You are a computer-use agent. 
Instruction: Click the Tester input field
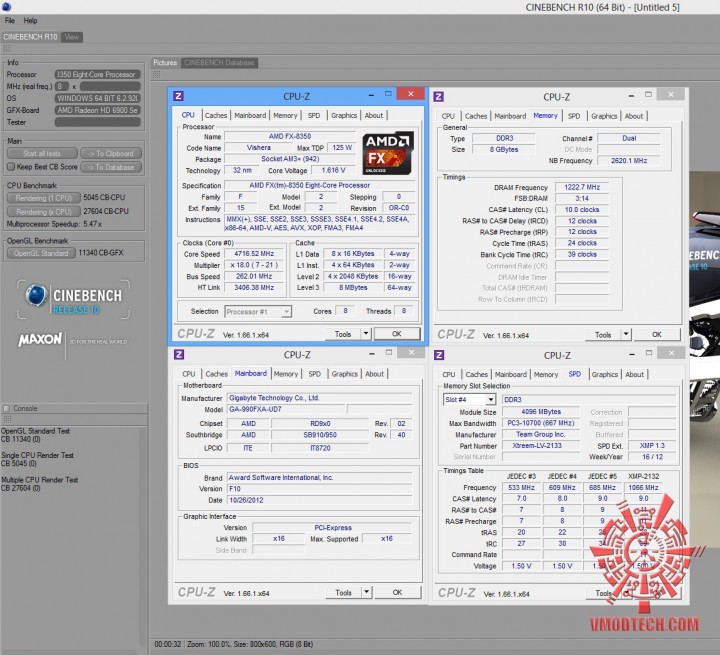click(97, 122)
